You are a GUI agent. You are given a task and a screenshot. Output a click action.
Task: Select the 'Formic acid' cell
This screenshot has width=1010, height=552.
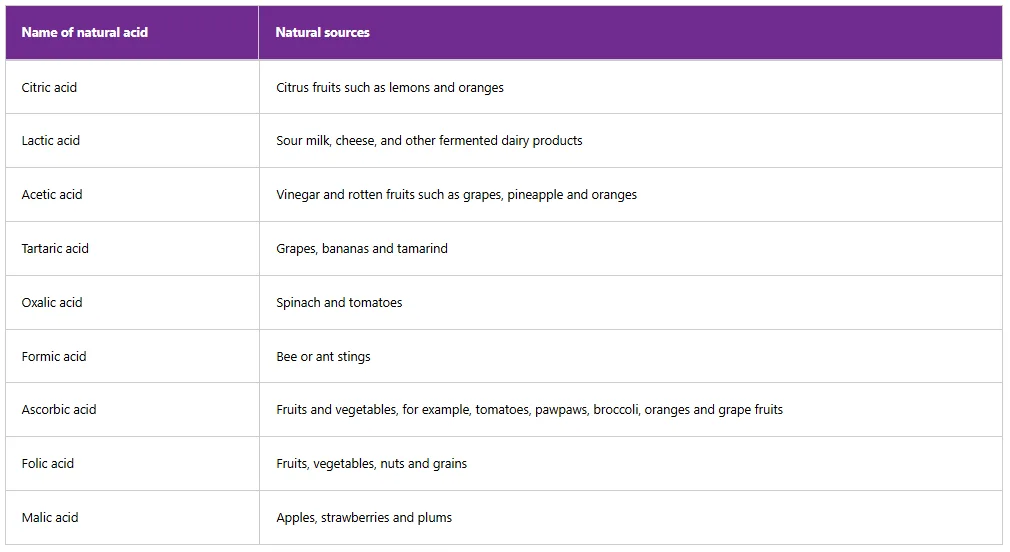pos(54,357)
